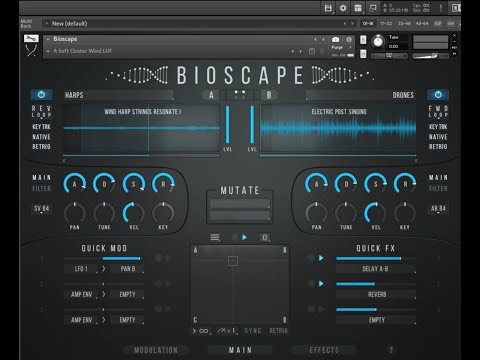Click the layer B KEY knob
The image size is (480, 360).
(x=405, y=213)
